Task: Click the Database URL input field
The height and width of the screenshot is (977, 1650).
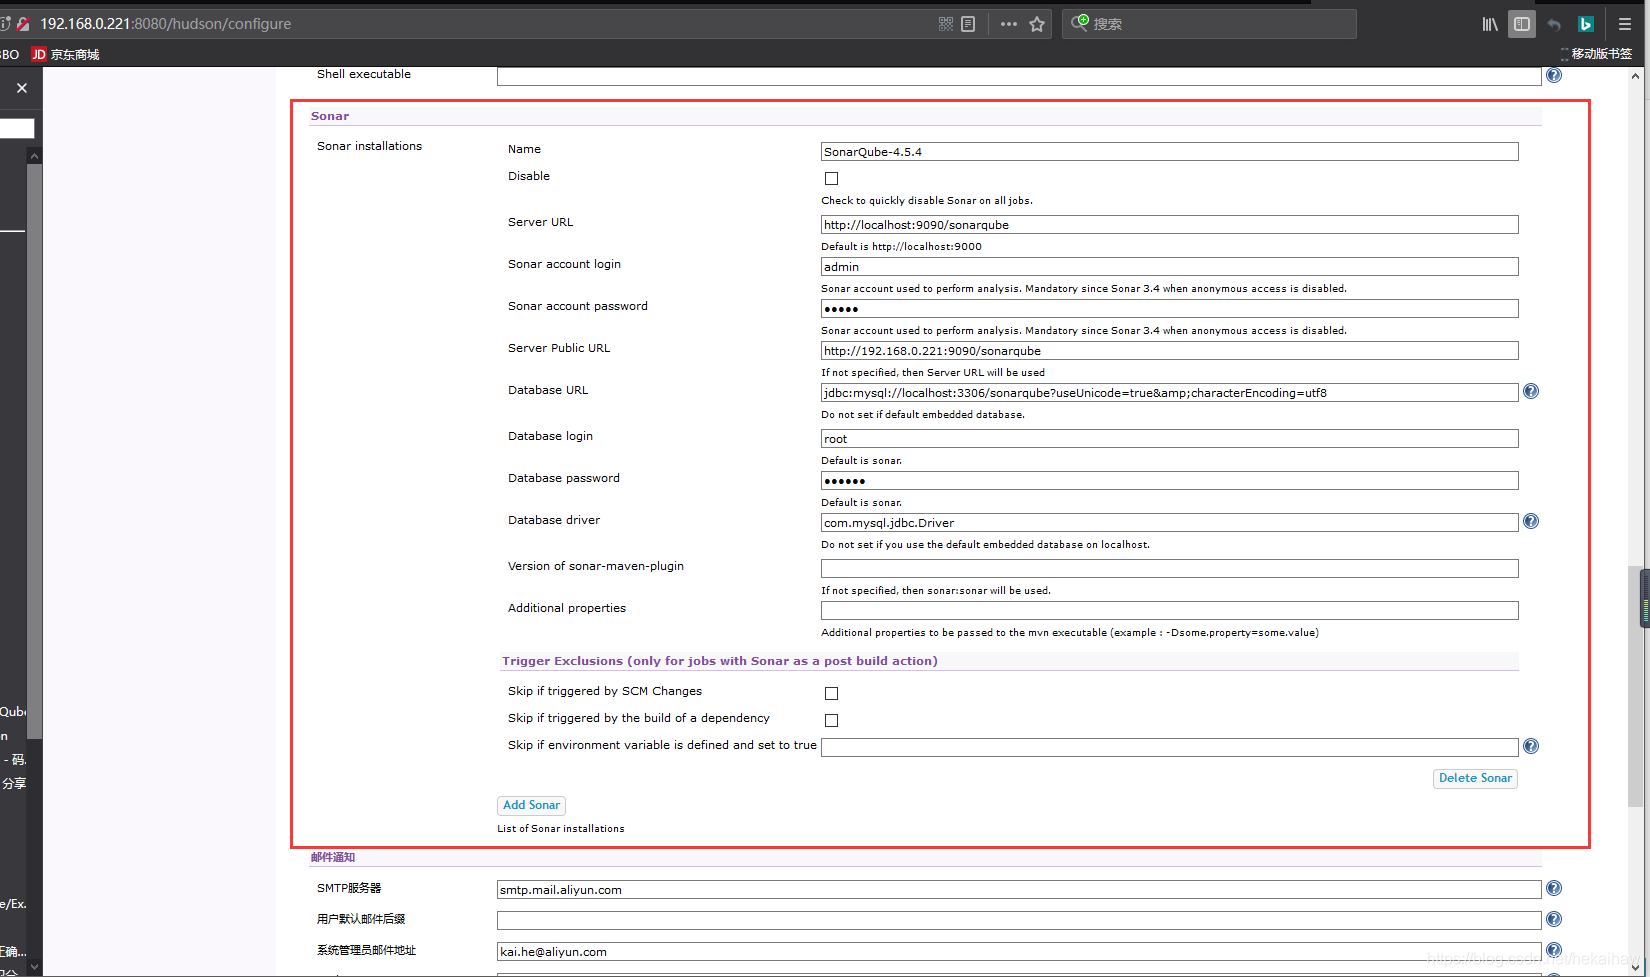Action: (x=1169, y=393)
